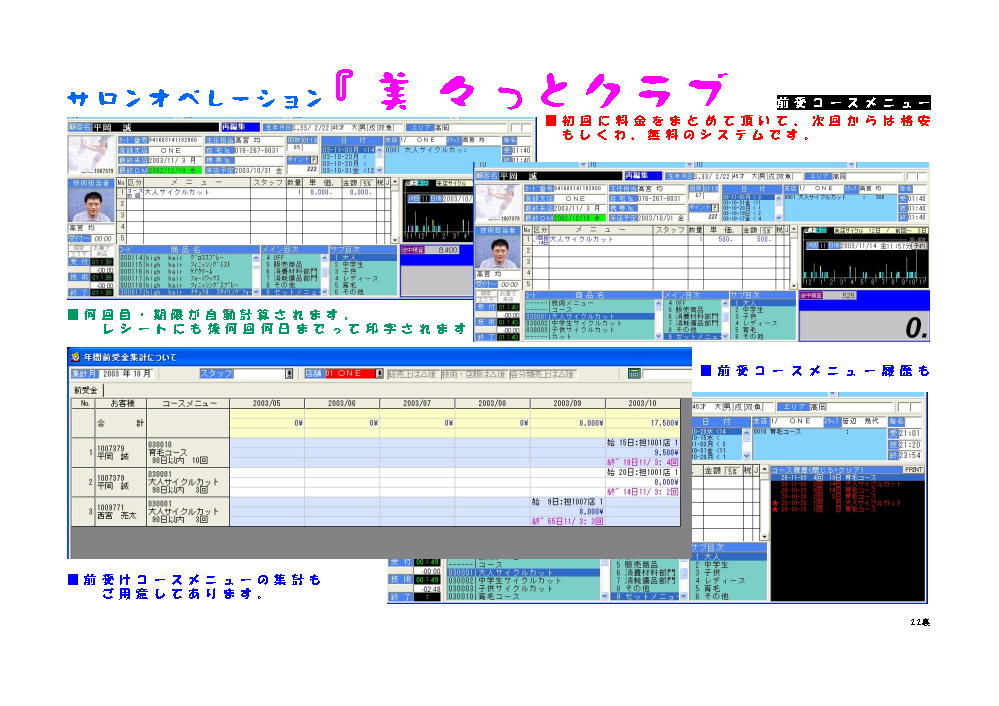Viewport: 999px width, 706px height.
Task: Click the 技術 button in top-left window
Action: point(79,277)
